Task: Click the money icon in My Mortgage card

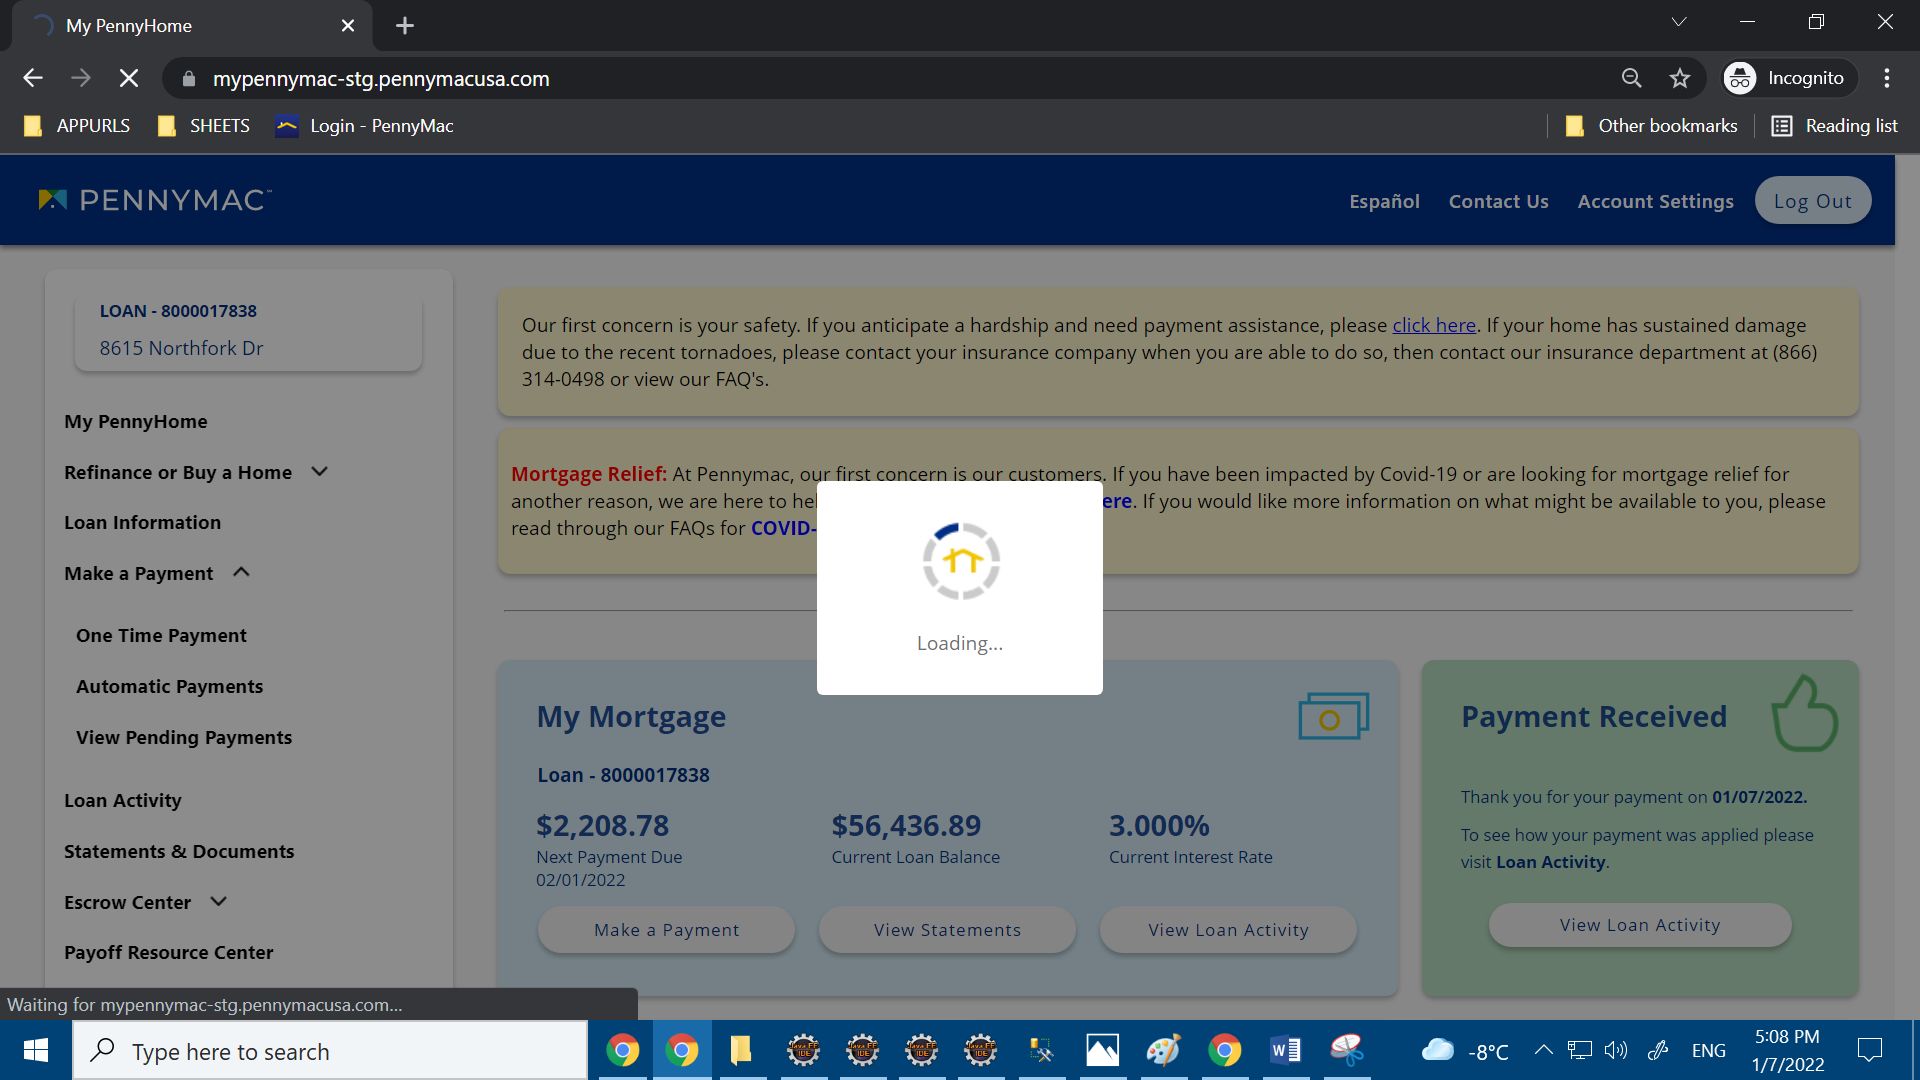Action: coord(1333,716)
